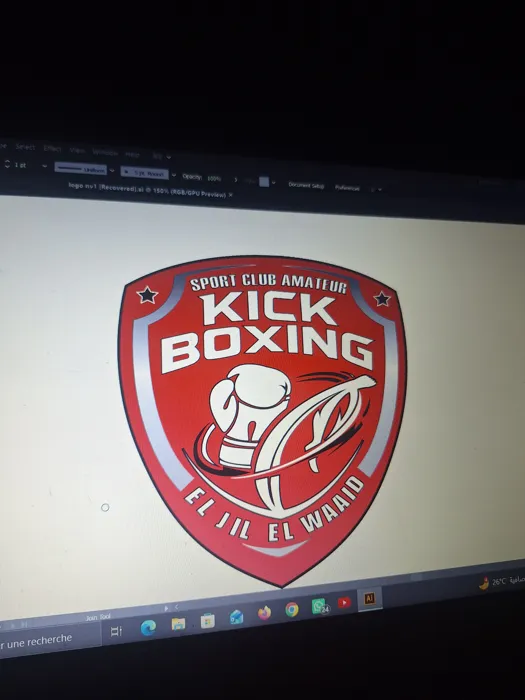Click the boxing glove artwork on canvas
Image resolution: width=525 pixels, height=700 pixels.
coord(251,415)
